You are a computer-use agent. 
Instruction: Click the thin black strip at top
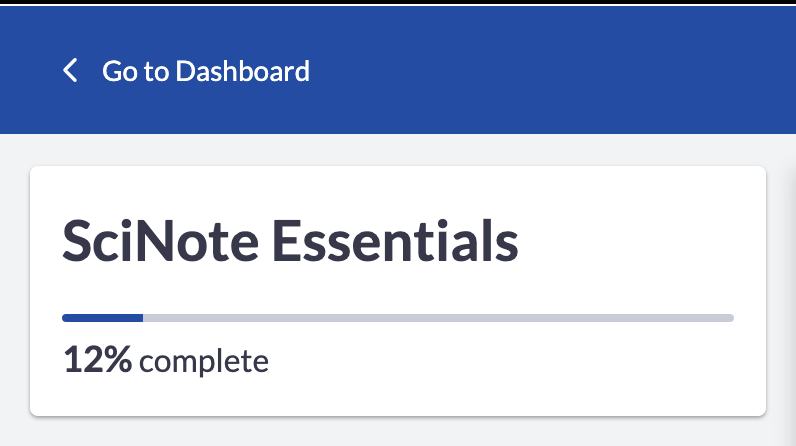(400, 2)
